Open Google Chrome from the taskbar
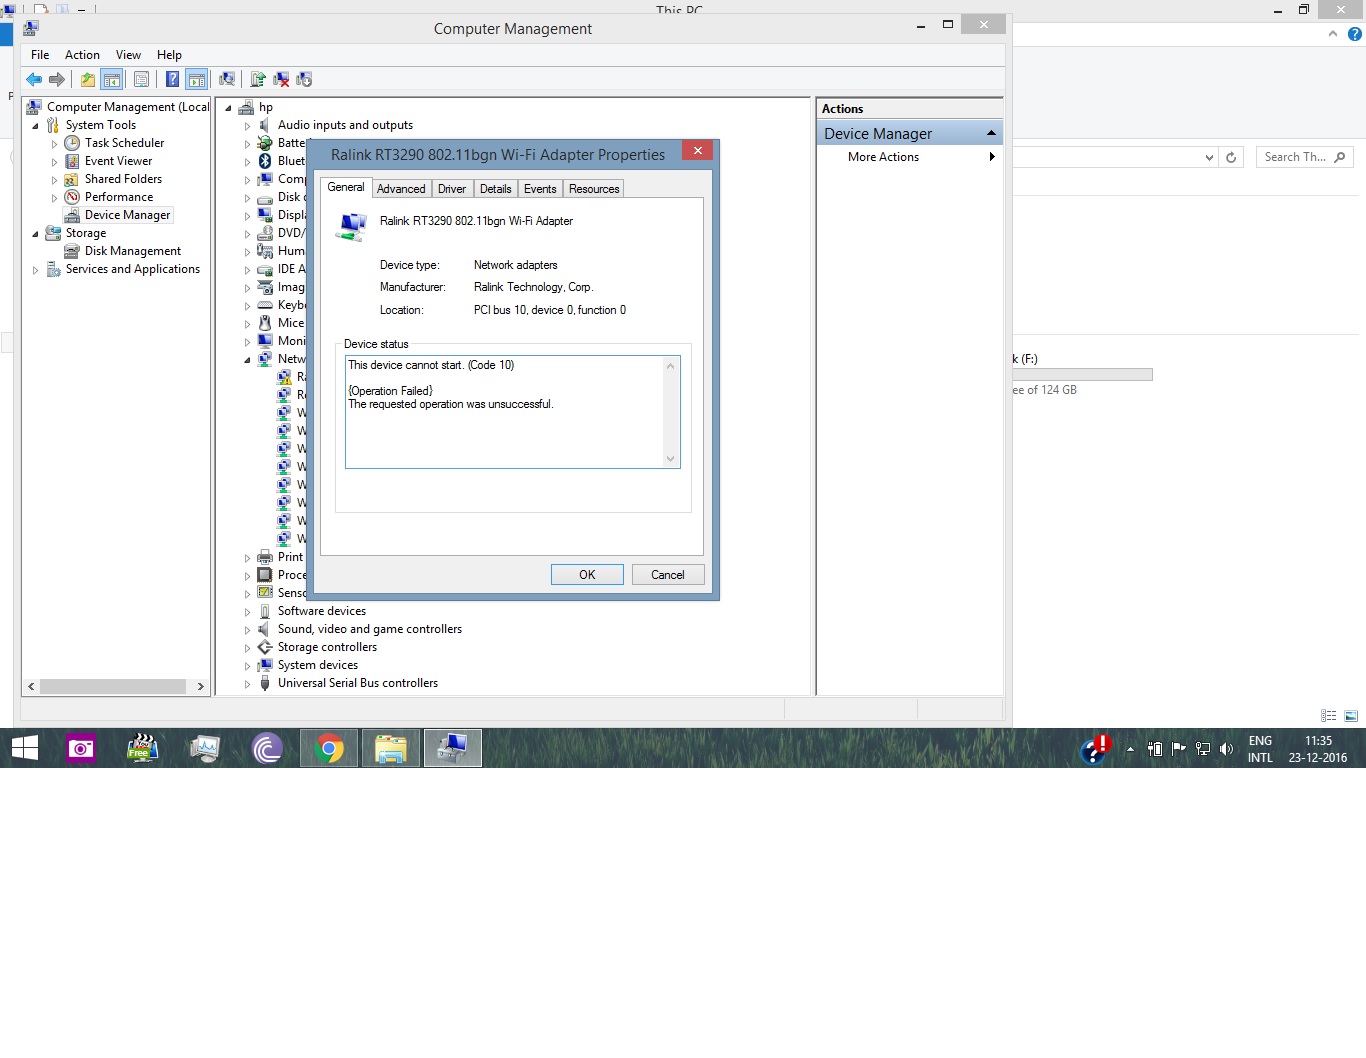 [328, 748]
